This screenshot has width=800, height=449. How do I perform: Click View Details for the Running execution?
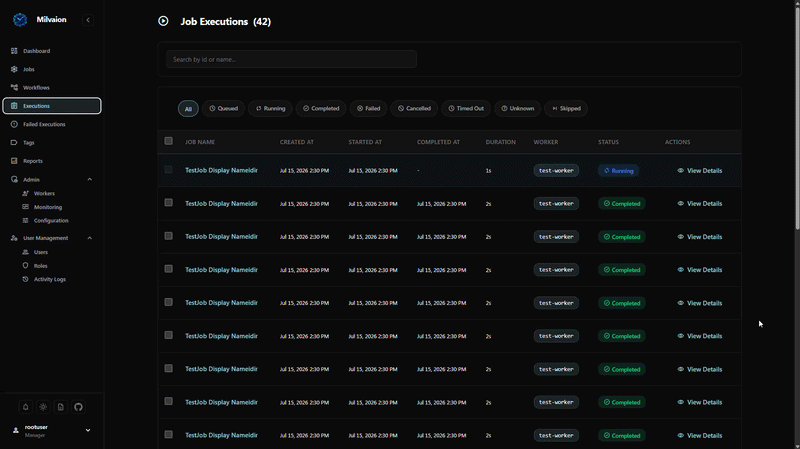(699, 171)
